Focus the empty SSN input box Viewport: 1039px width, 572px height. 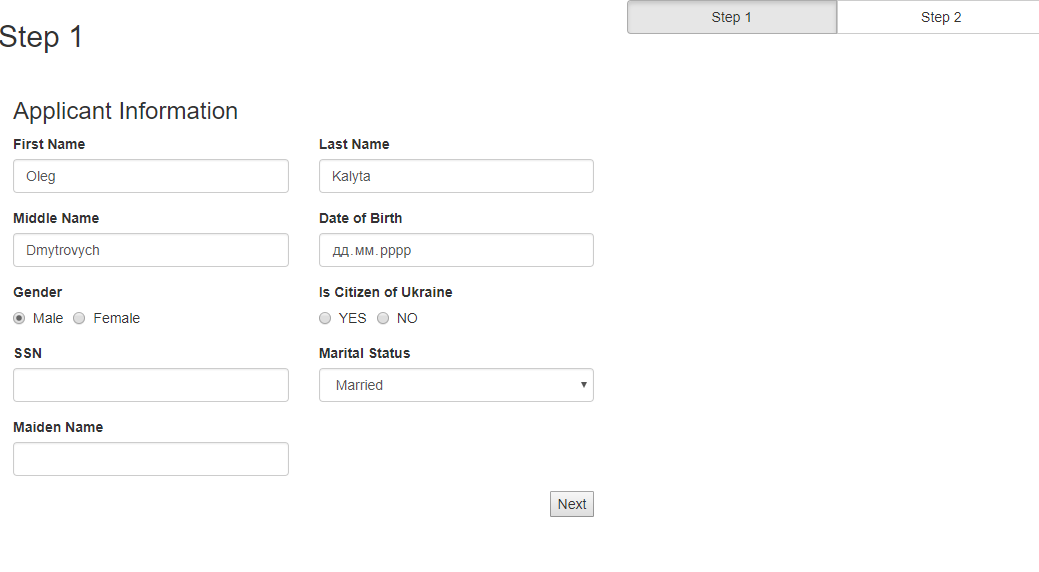[x=151, y=385]
